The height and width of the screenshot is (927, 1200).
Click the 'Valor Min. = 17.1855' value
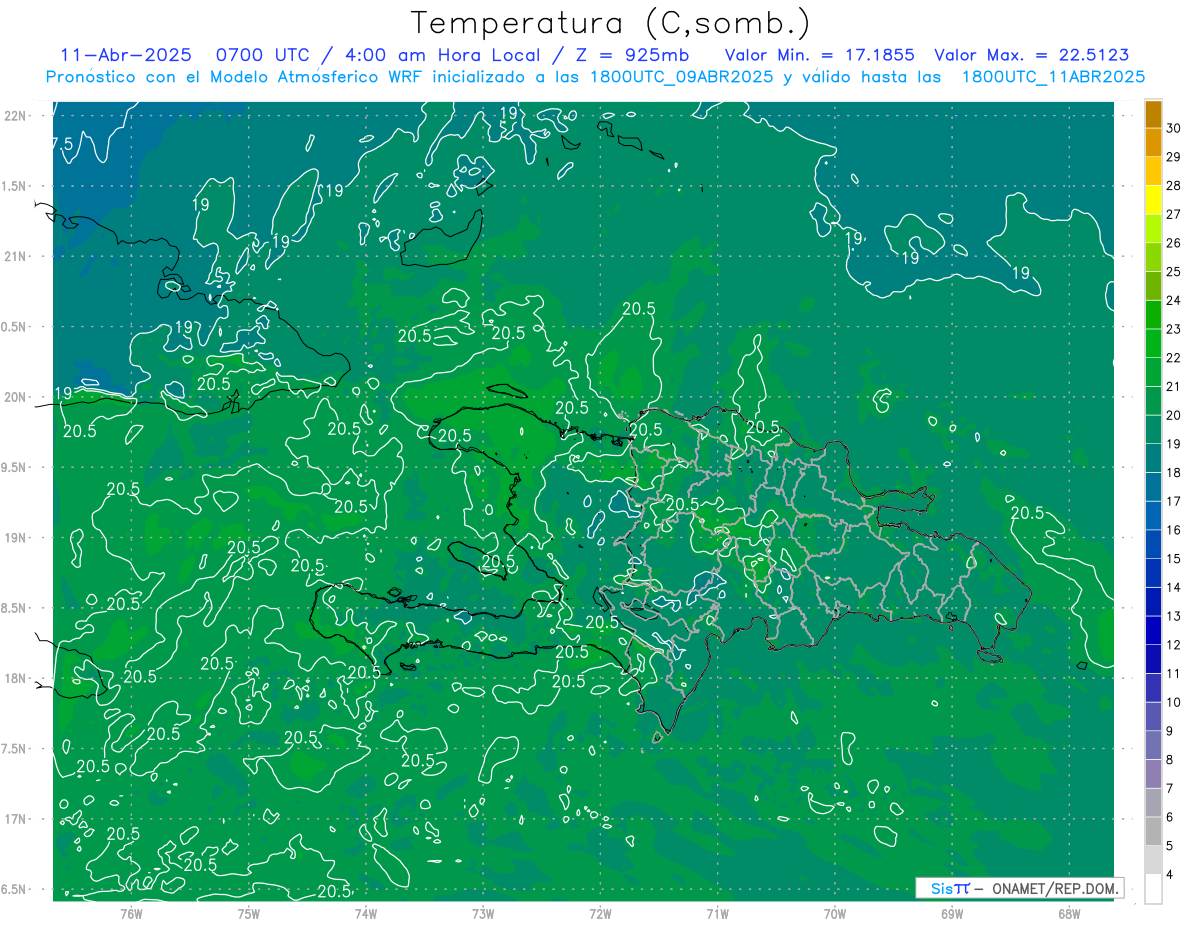819,55
